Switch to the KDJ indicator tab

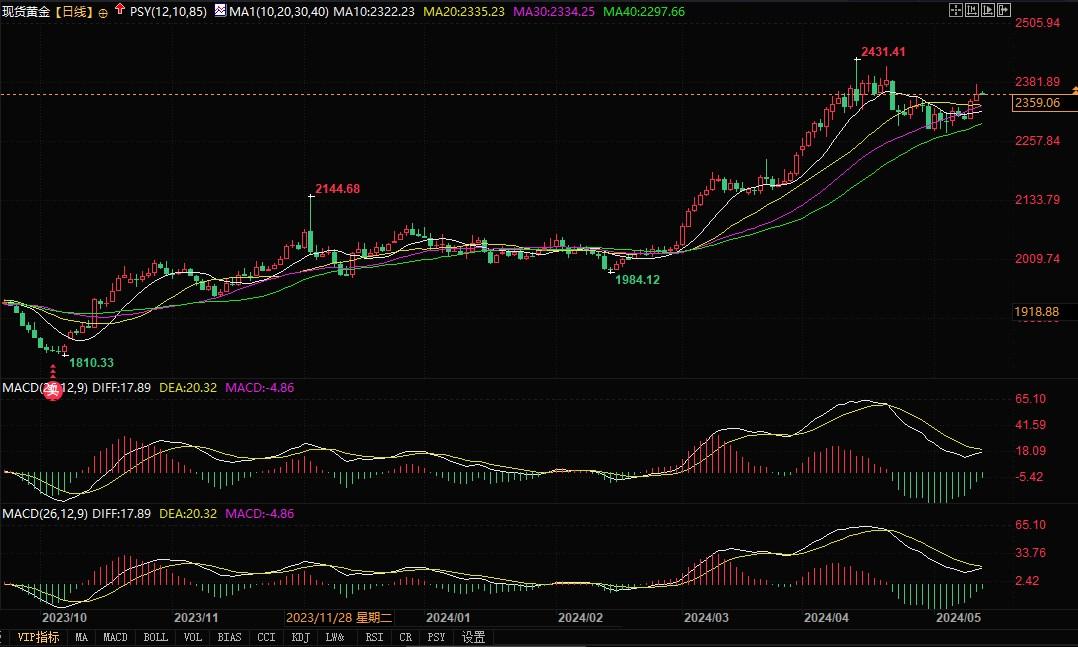(300, 636)
